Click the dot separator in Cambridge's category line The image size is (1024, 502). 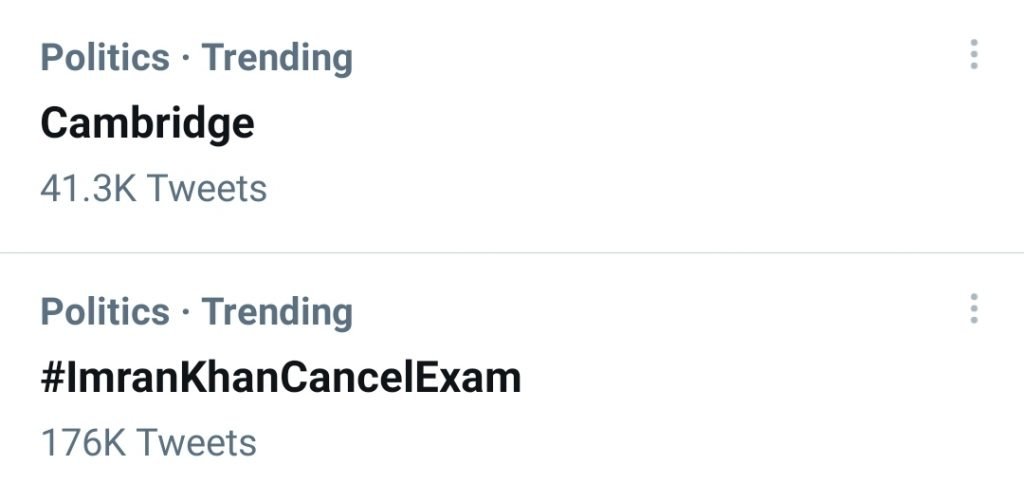click(186, 59)
